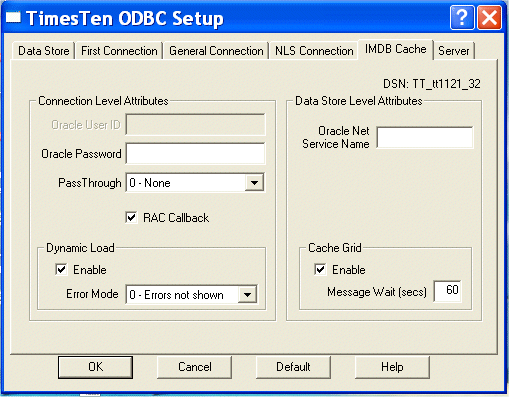Open the First Connection tab
Image resolution: width=509 pixels, height=397 pixels.
119,51
